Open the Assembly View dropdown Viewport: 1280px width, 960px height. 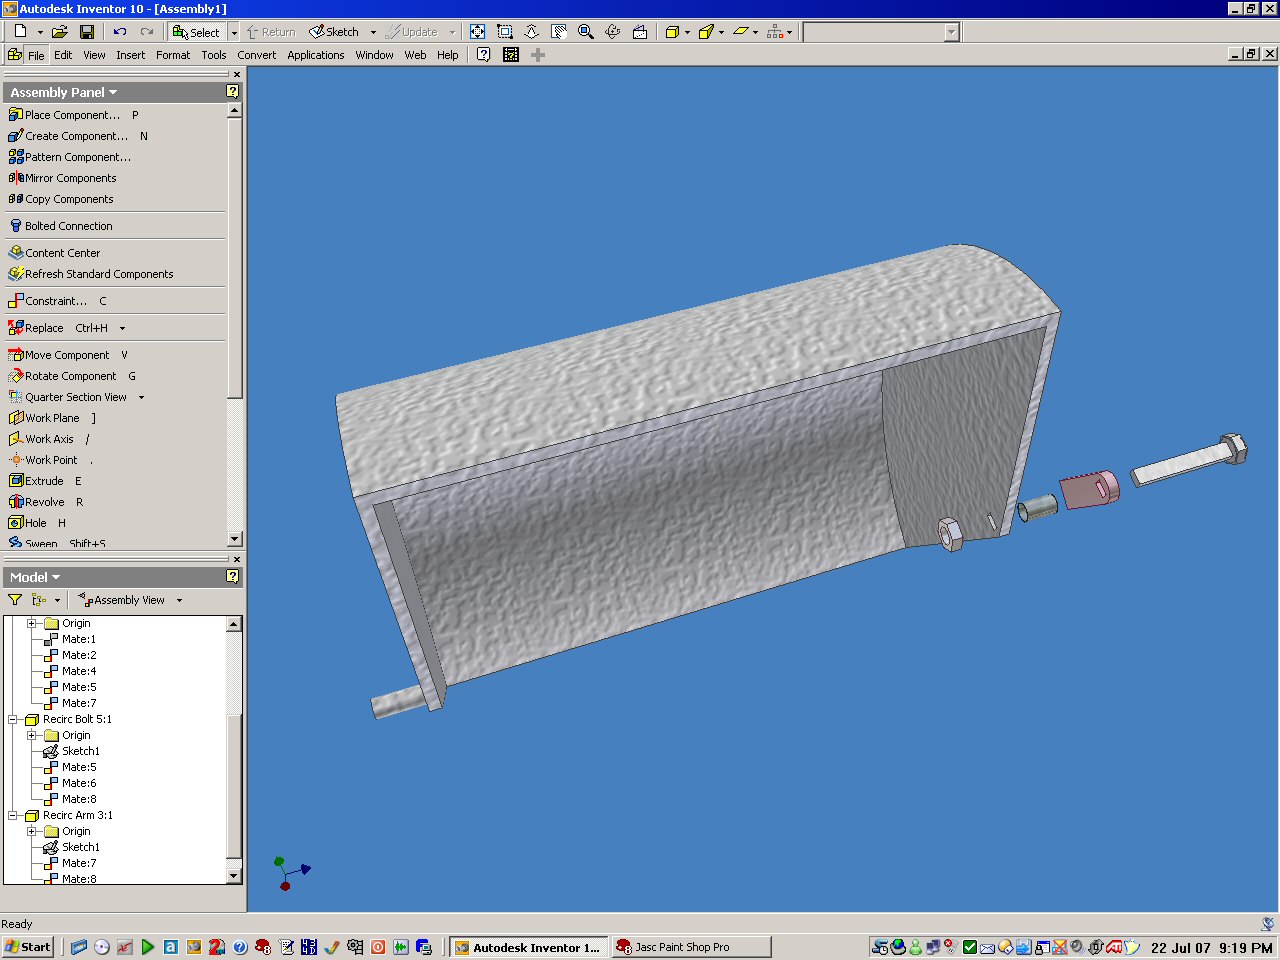[x=179, y=600]
